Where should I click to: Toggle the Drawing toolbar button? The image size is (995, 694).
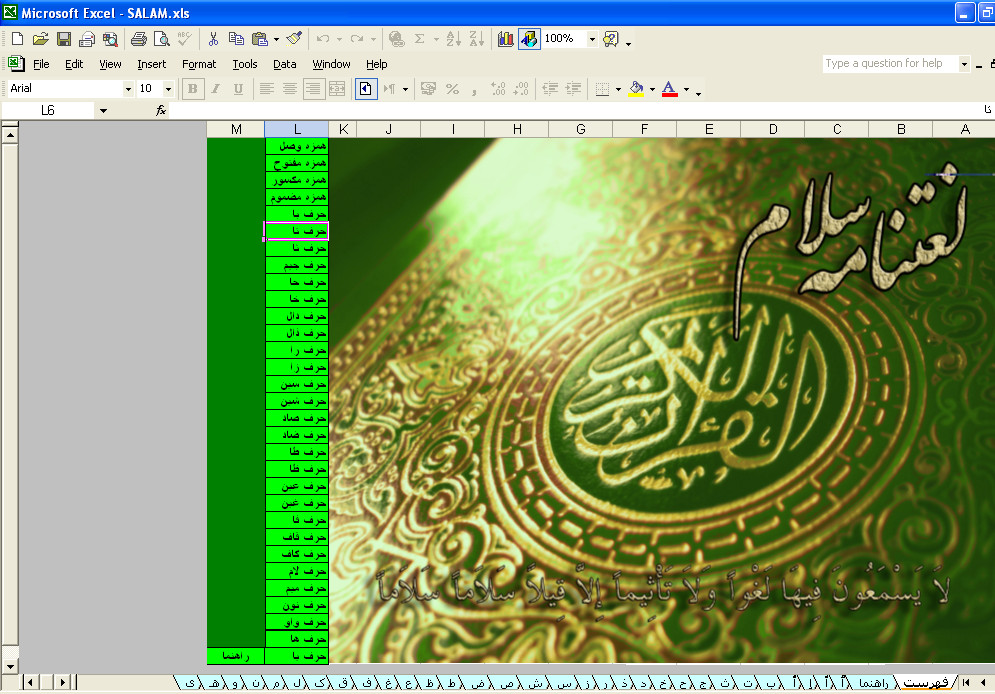pos(529,39)
